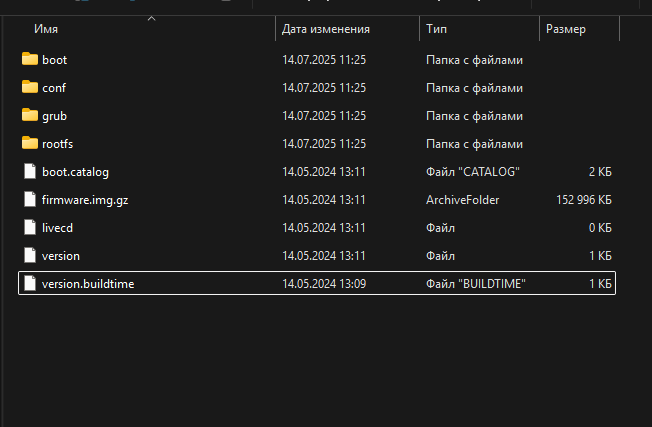The image size is (652, 427).
Task: Select the version.buildtime file name
Action: click(88, 284)
